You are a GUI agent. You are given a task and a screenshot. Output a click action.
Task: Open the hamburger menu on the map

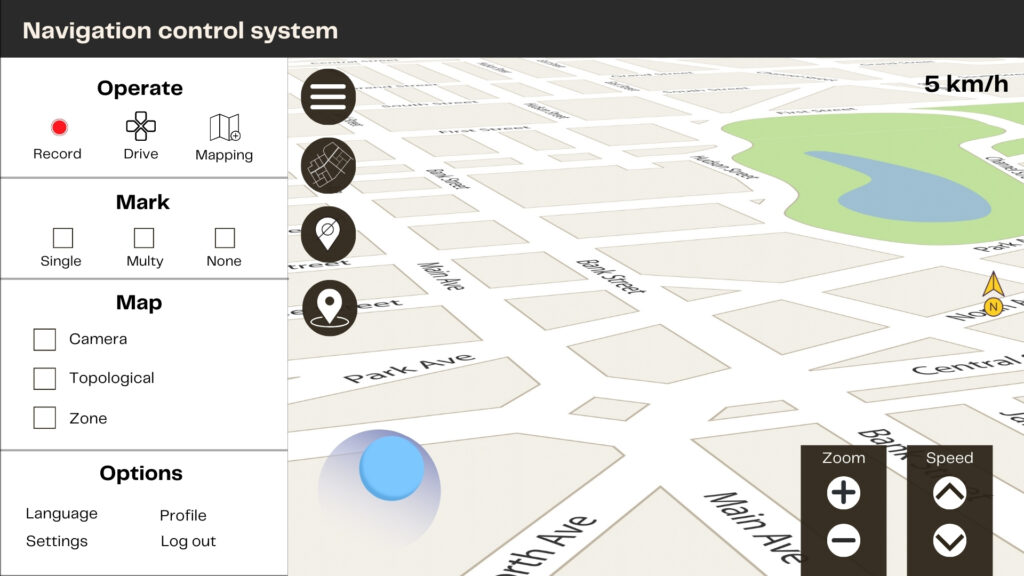(x=328, y=96)
